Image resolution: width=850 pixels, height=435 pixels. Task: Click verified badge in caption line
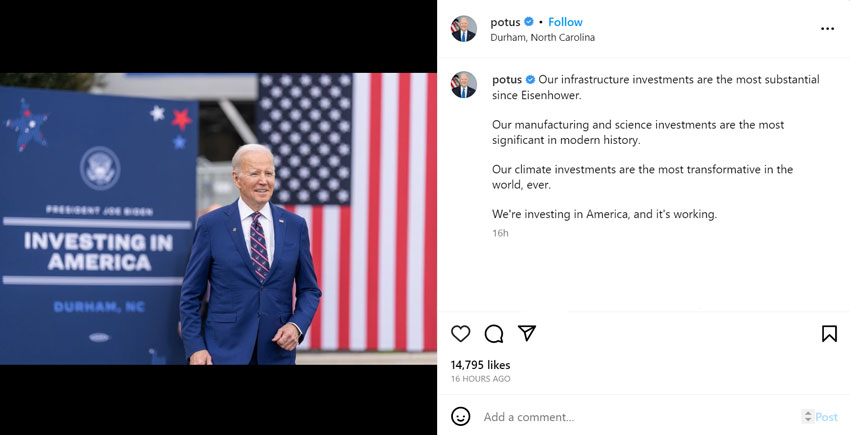click(x=531, y=79)
